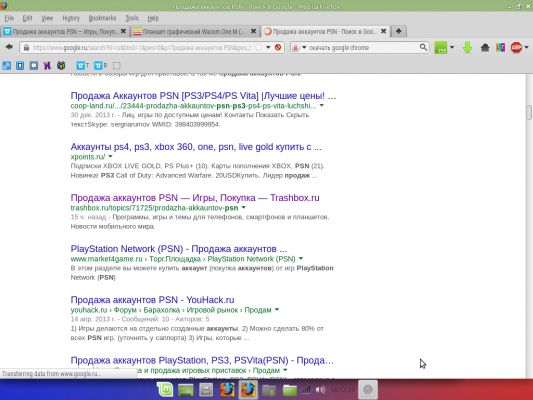
Task: Open the address bar history dropdown arrow
Action: (x=268, y=47)
